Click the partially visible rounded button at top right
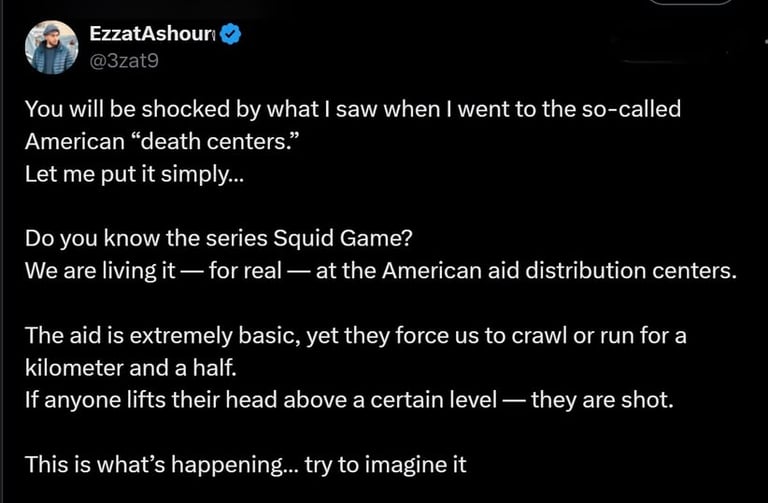The width and height of the screenshot is (768, 503). coord(691,2)
